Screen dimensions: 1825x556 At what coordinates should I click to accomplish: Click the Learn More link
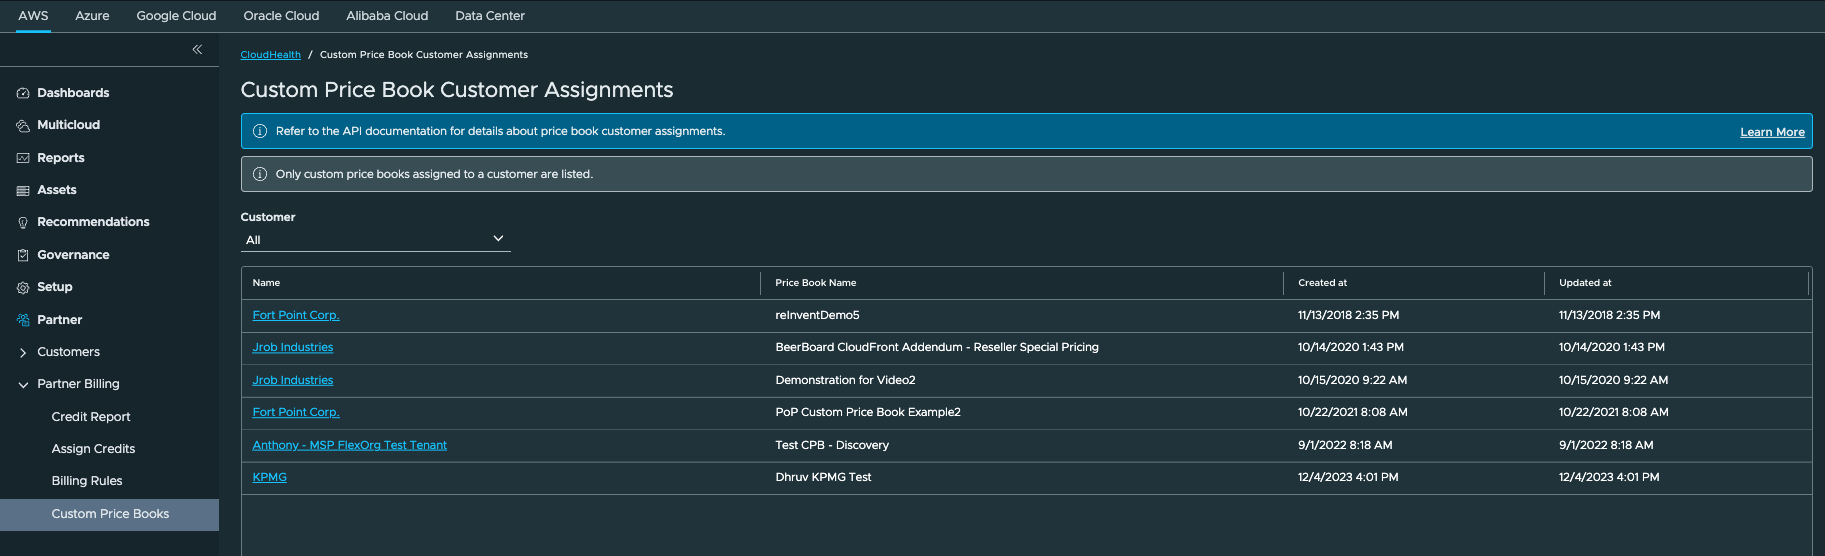[1772, 132]
